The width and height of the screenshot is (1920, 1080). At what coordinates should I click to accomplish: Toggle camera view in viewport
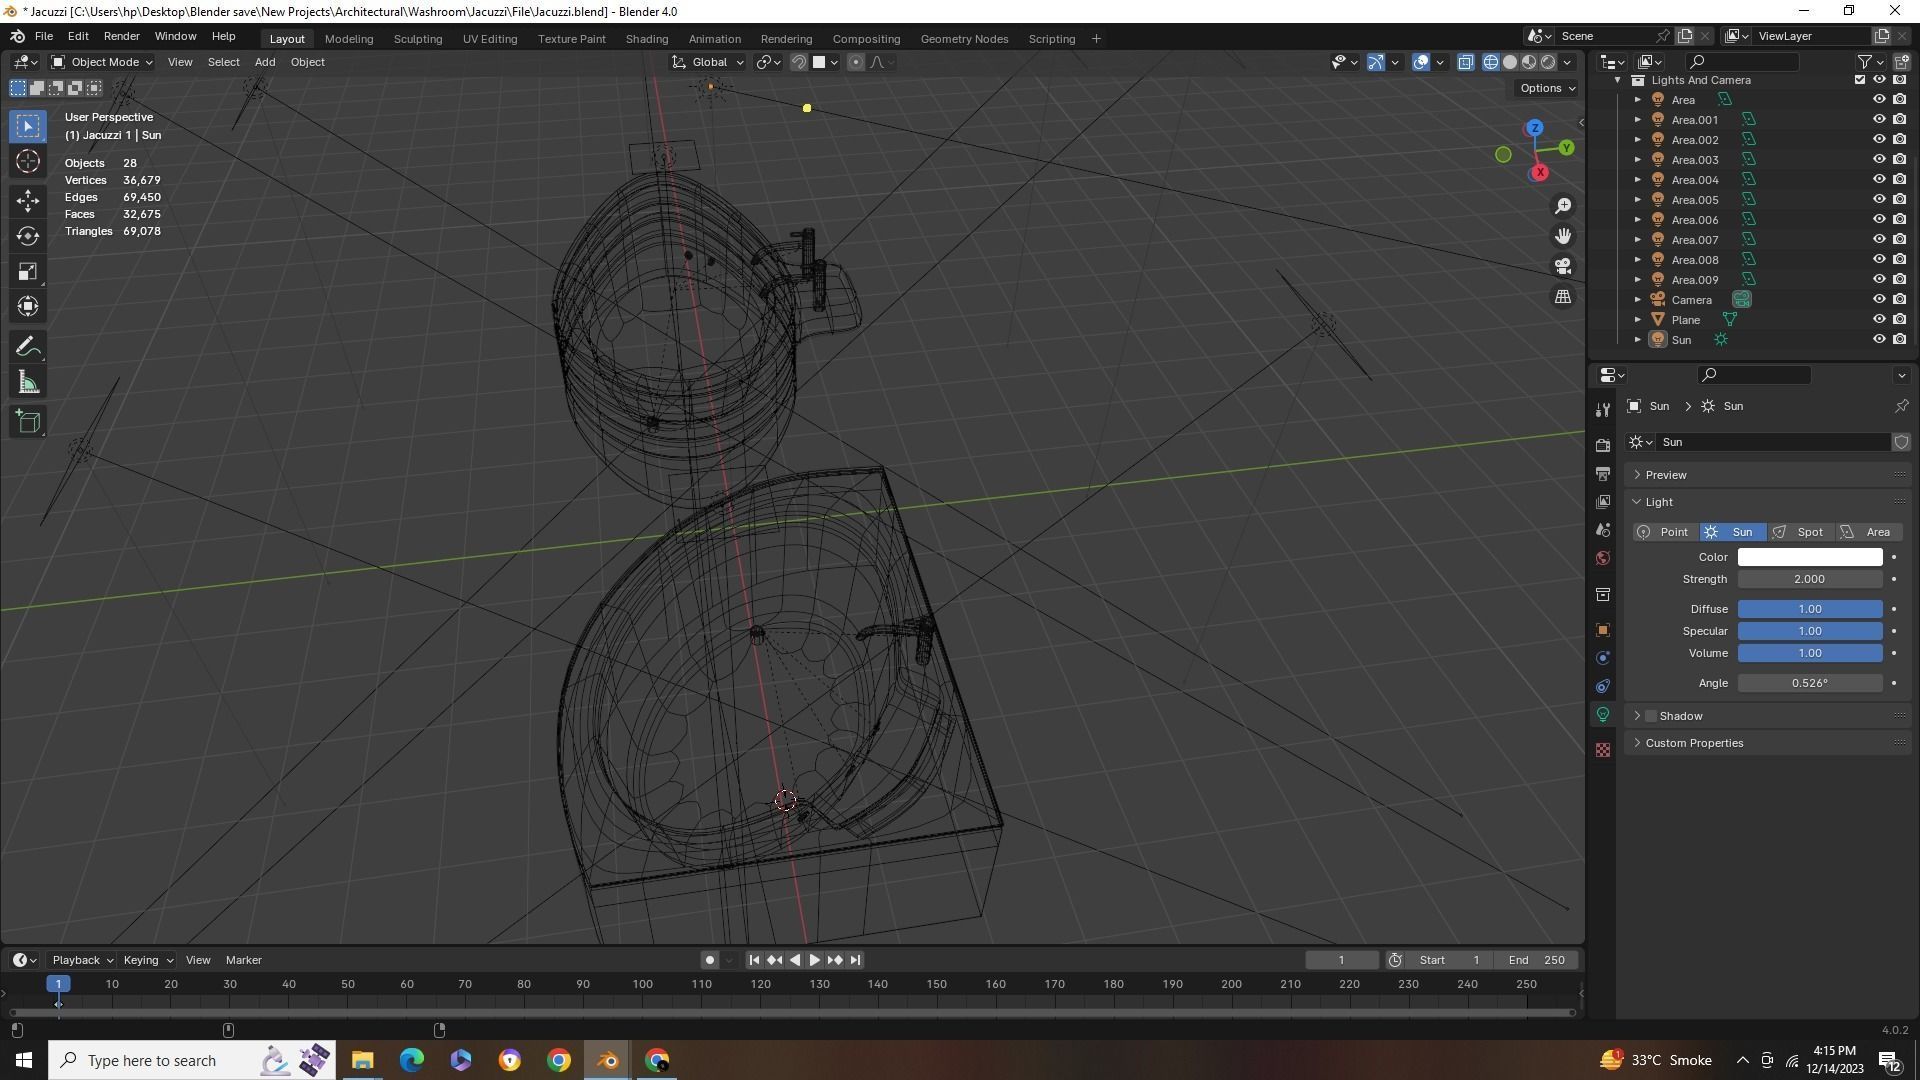pyautogui.click(x=1562, y=266)
